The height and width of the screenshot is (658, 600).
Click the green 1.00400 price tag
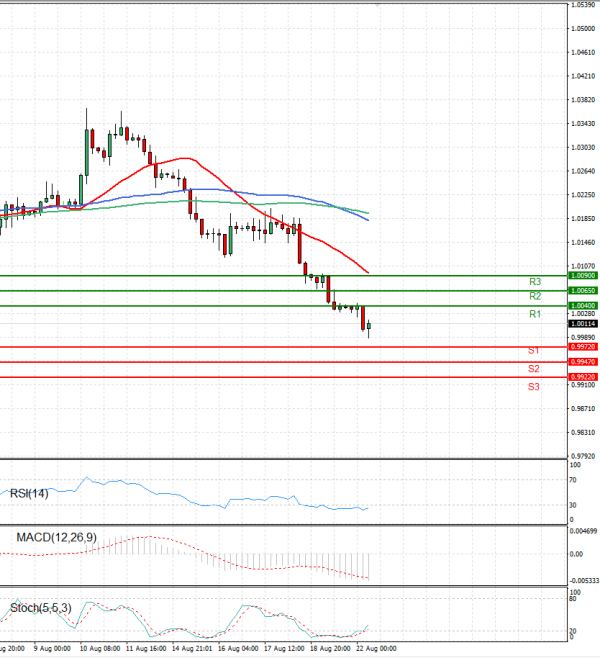[583, 306]
